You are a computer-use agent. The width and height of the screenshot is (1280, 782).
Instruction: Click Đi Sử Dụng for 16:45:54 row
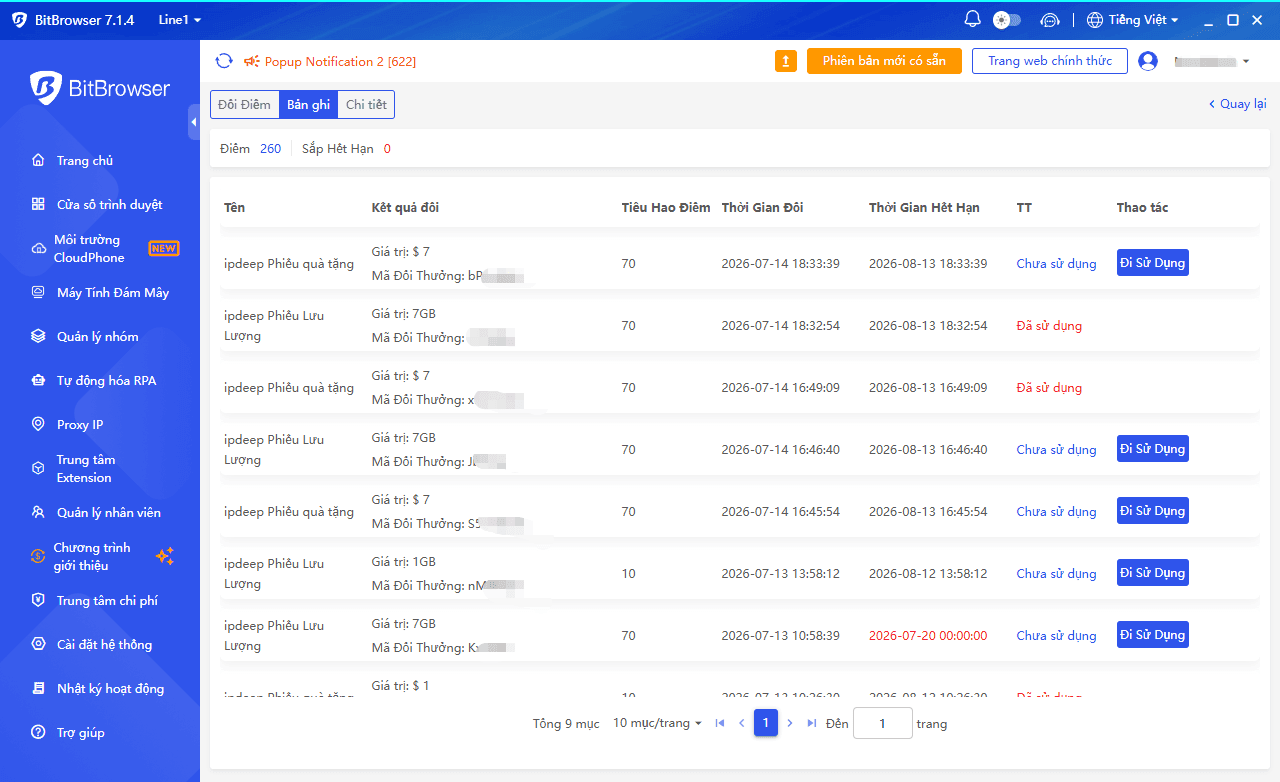[1152, 511]
